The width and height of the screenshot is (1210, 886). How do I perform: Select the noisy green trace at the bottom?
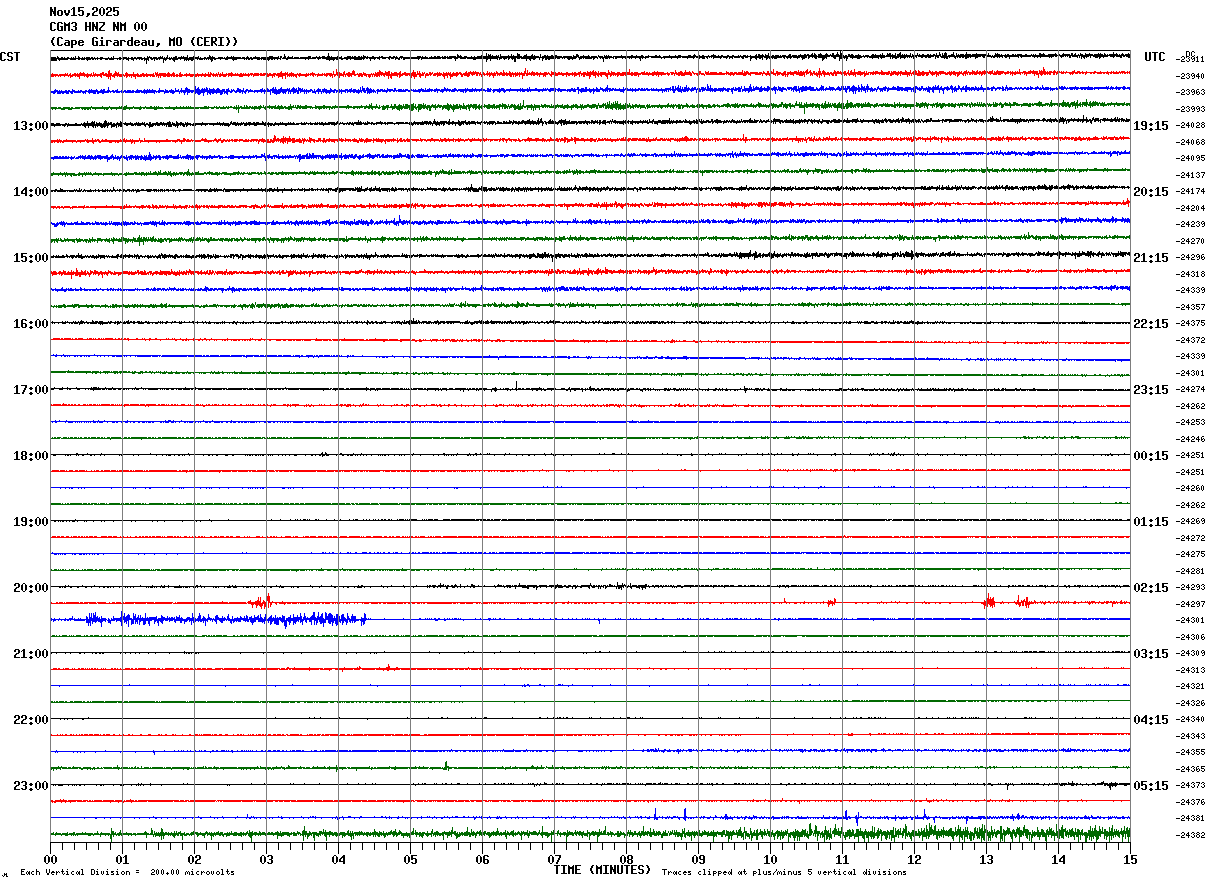point(590,832)
